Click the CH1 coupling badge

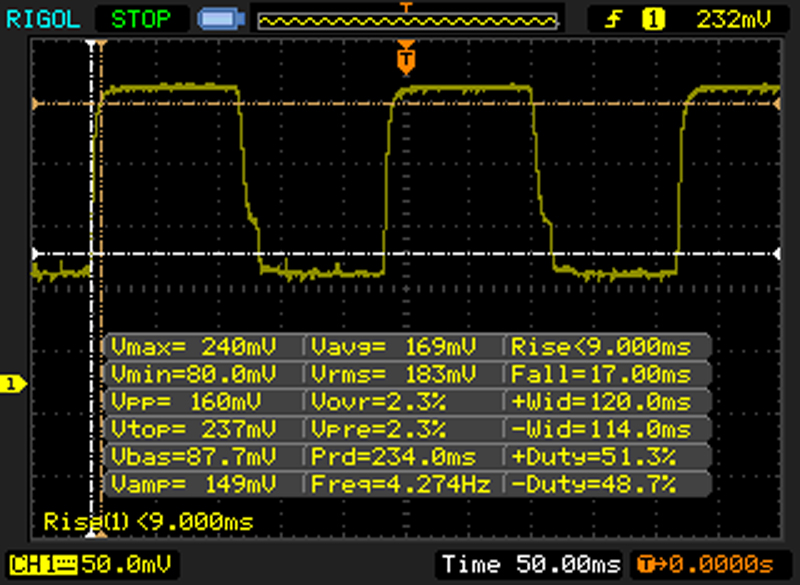[43, 565]
